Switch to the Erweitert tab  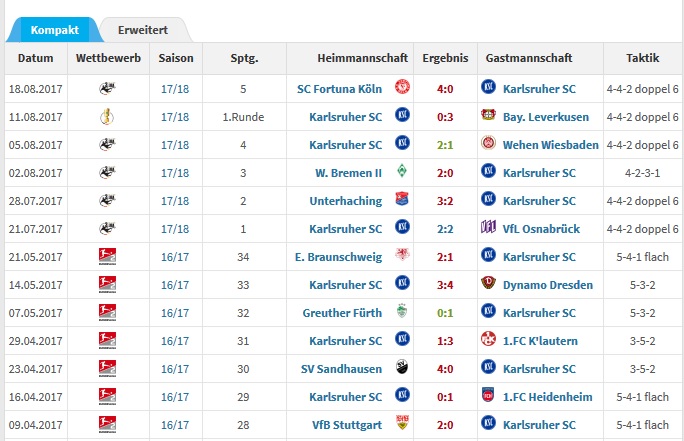(x=143, y=30)
